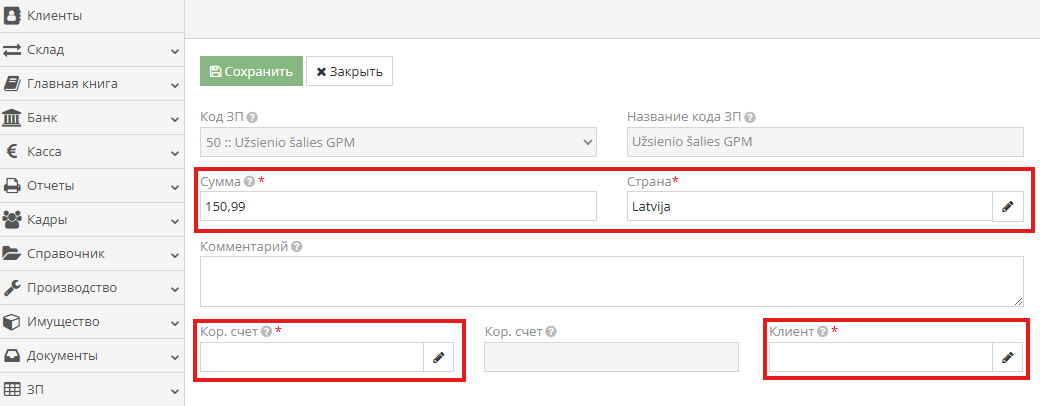Click the Комментарий text area
The width and height of the screenshot is (1040, 406).
coord(612,281)
